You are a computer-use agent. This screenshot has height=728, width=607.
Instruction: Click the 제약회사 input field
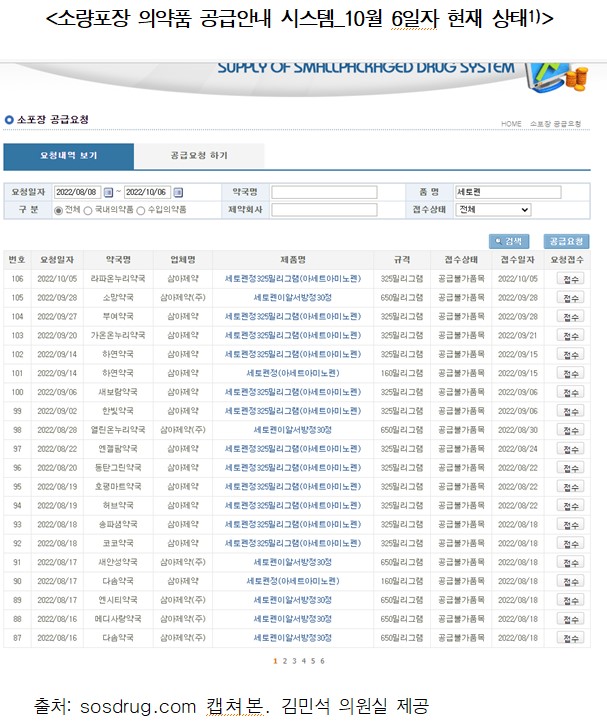(309, 210)
